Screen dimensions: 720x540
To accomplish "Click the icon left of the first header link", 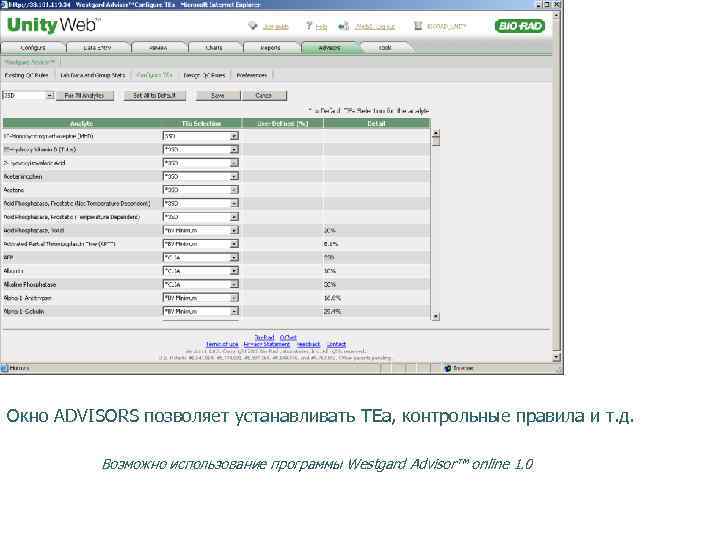I will click(x=253, y=26).
